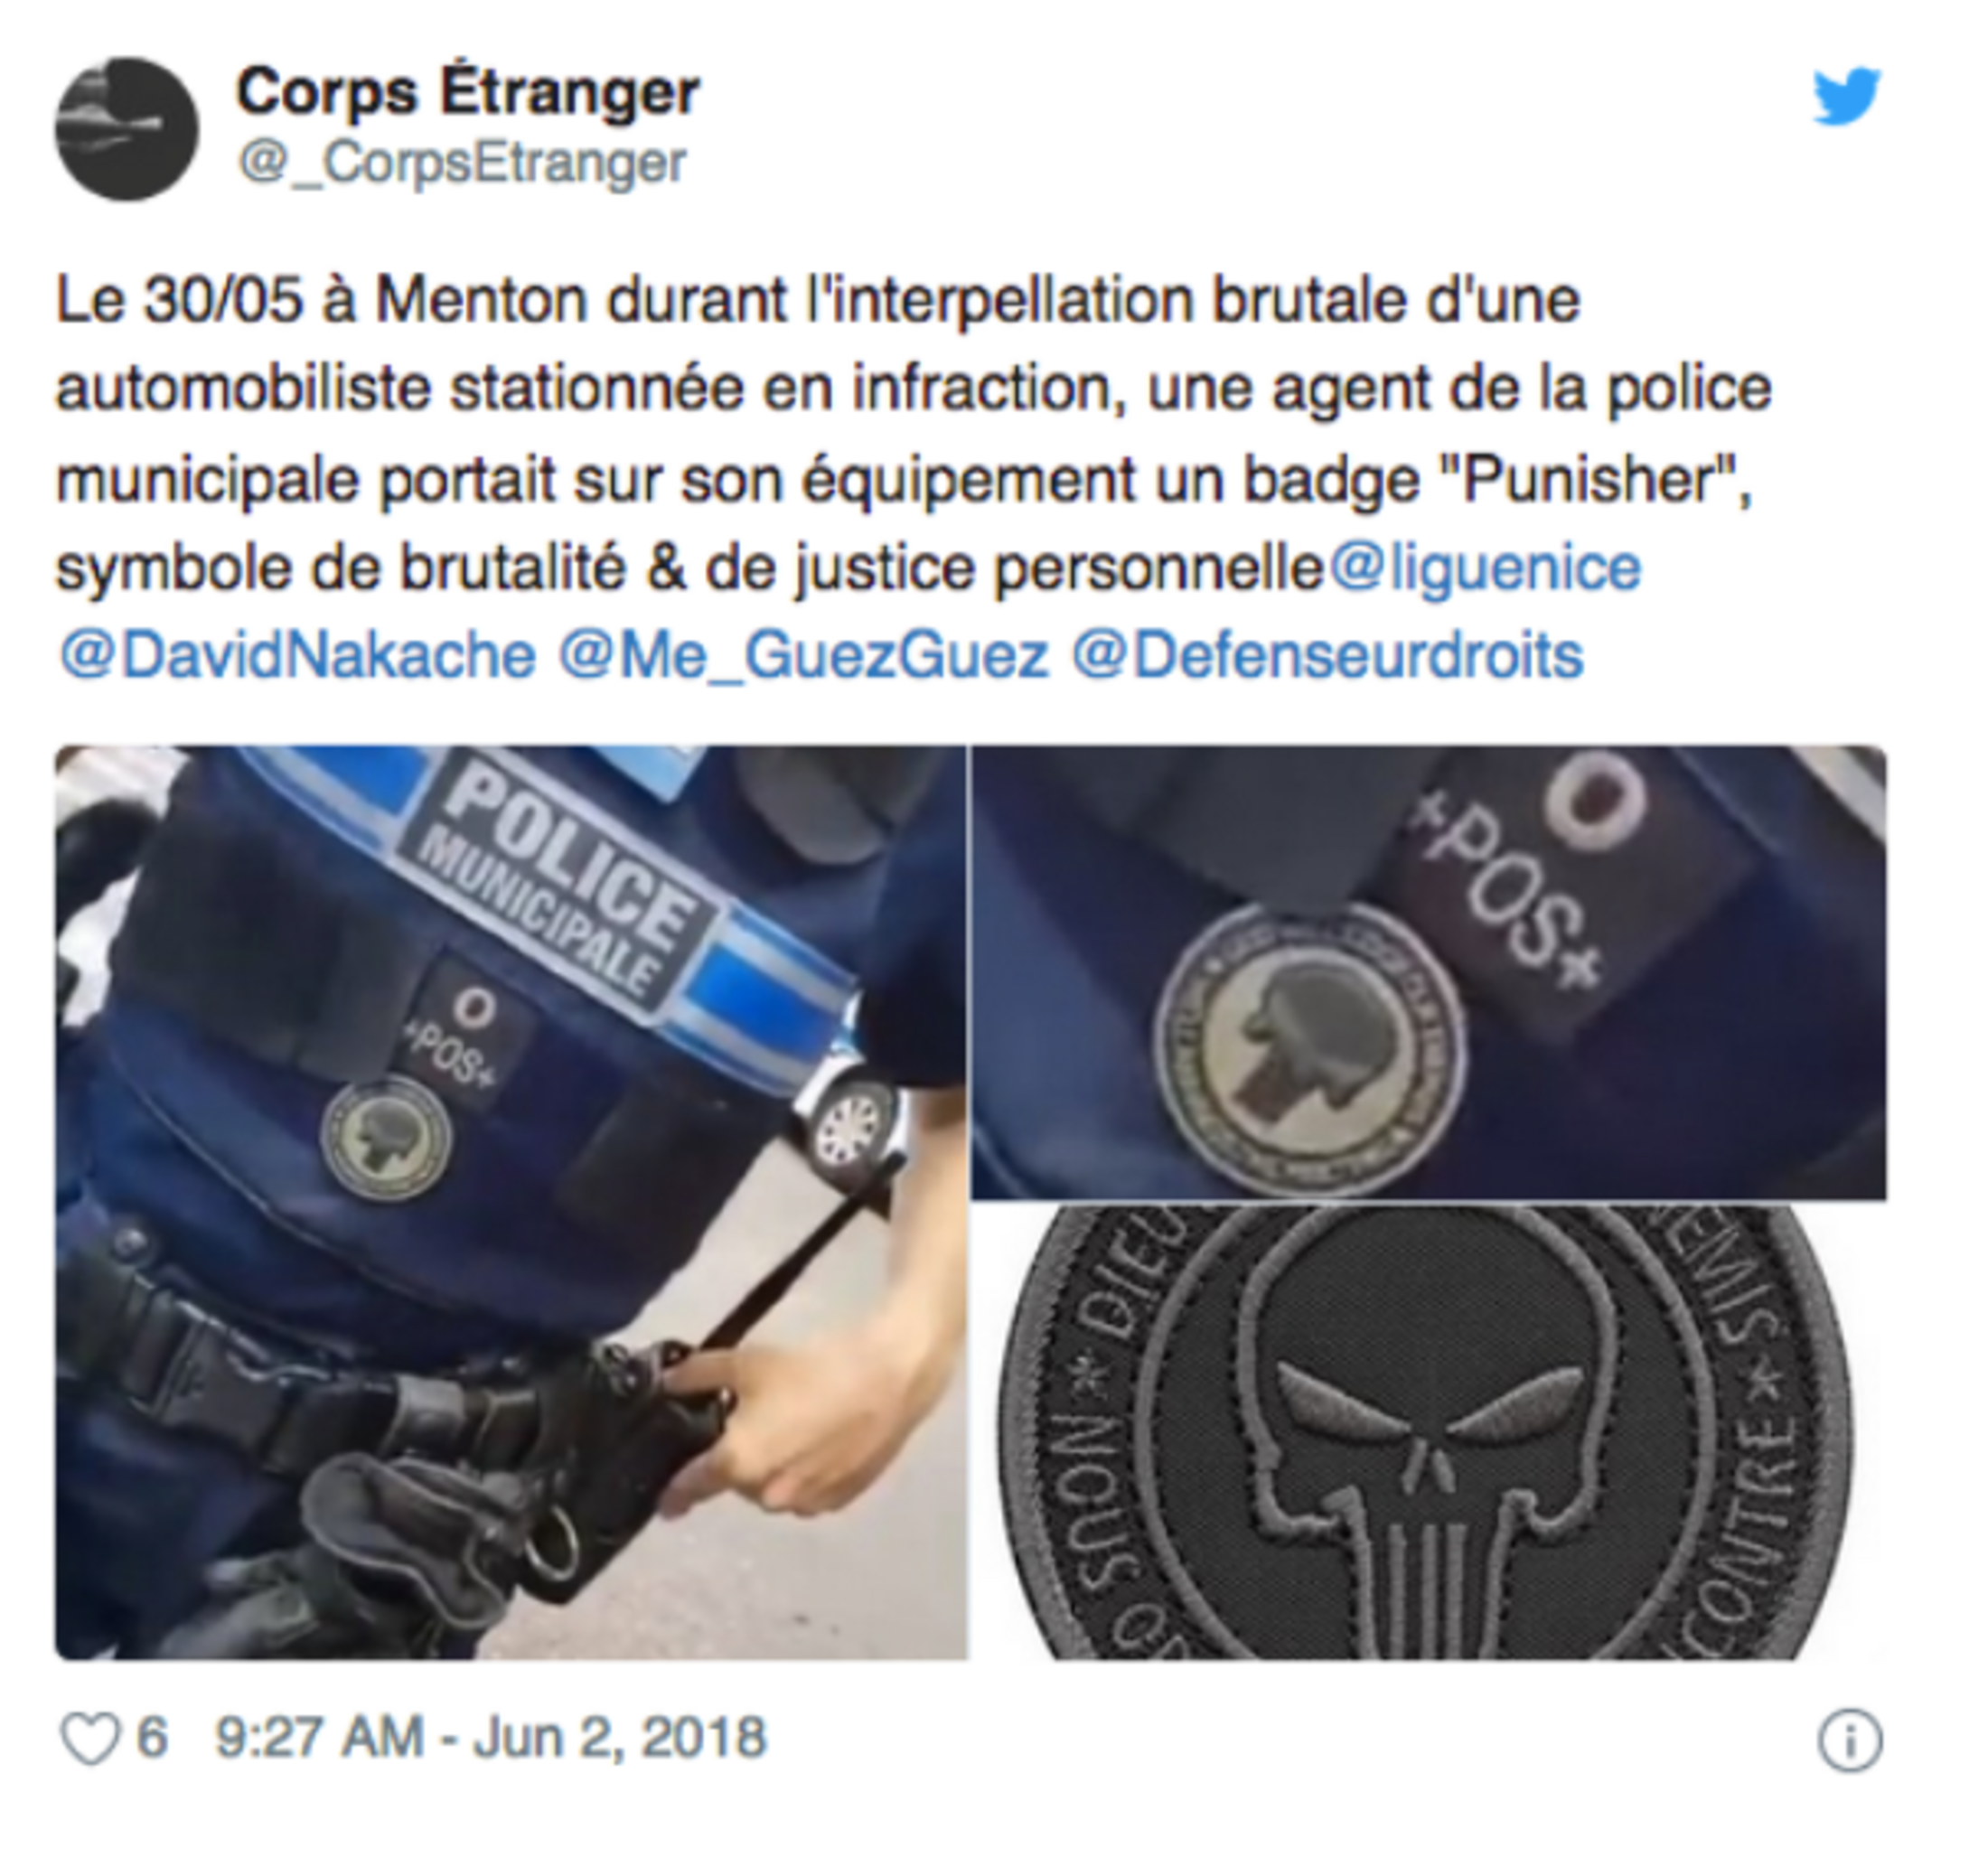This screenshot has width=1988, height=1857.
Task: Open the @liguenice mention
Action: pyautogui.click(x=1485, y=569)
